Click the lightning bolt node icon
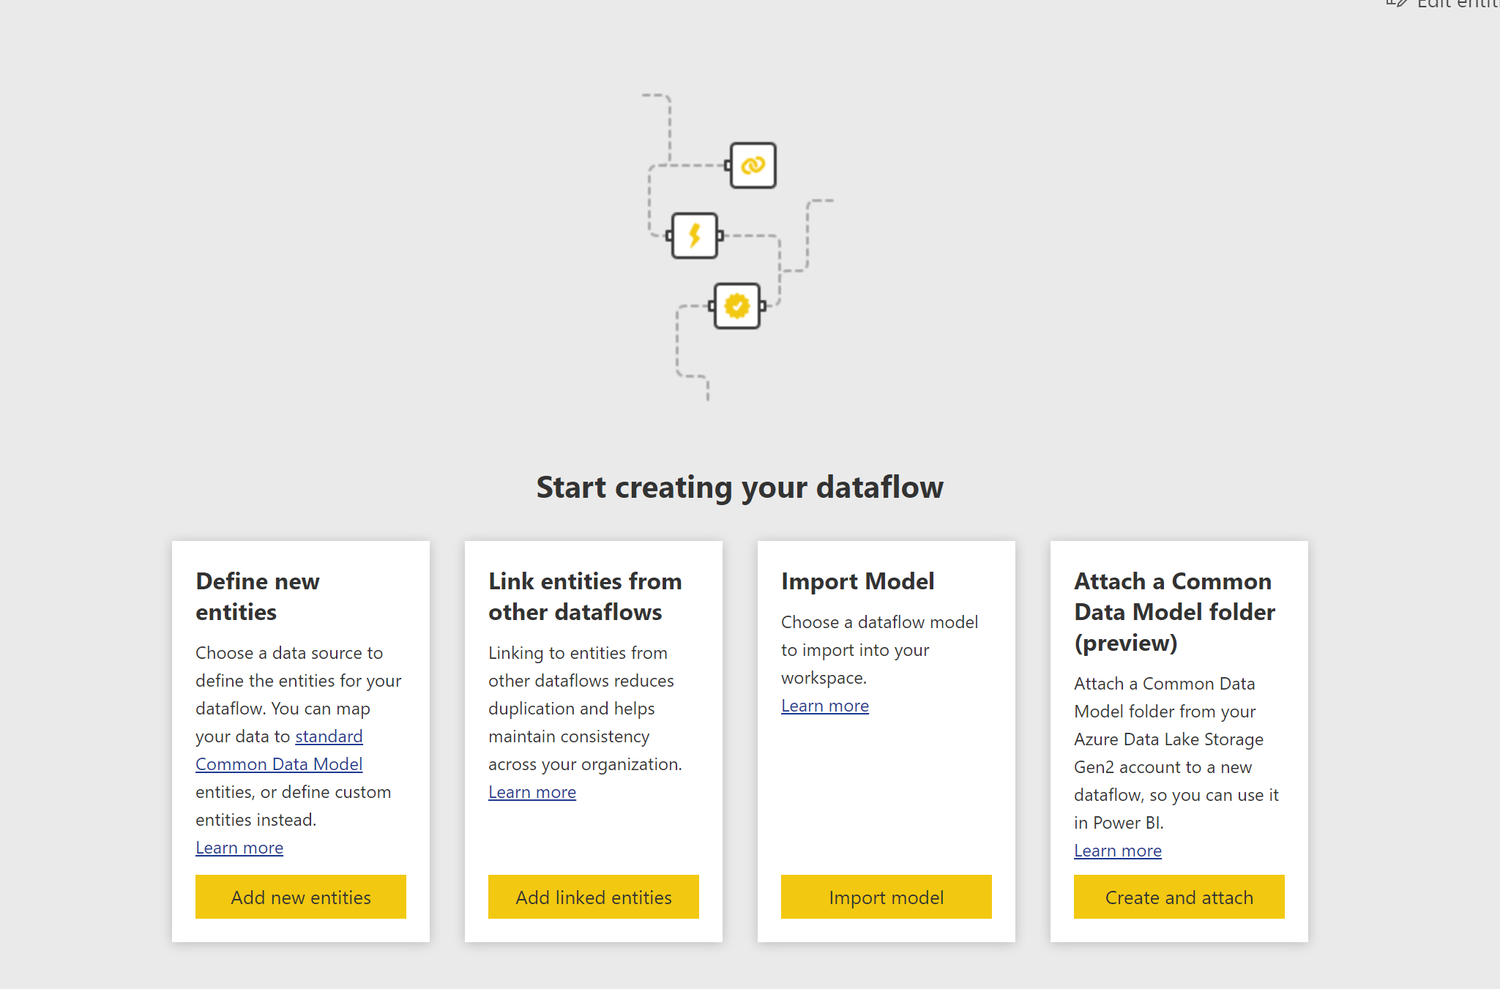1500x989 pixels. tap(694, 236)
